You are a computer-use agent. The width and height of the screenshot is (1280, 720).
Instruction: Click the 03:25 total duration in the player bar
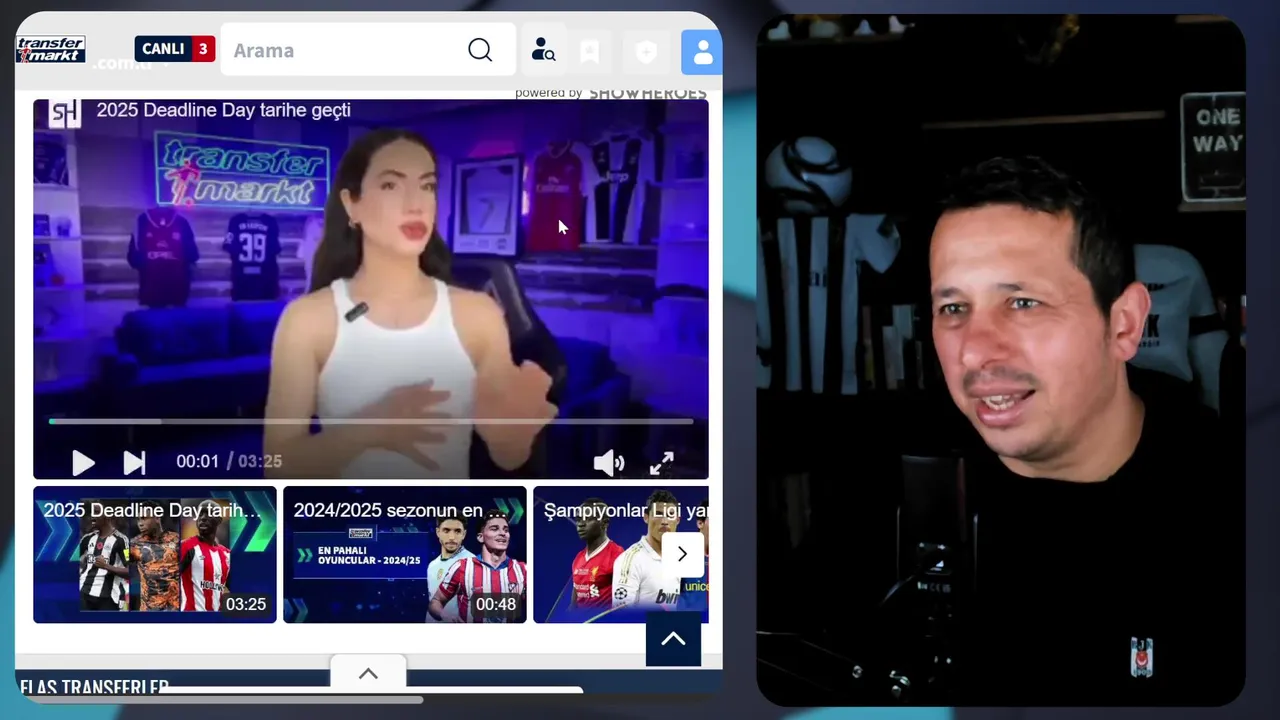[260, 461]
